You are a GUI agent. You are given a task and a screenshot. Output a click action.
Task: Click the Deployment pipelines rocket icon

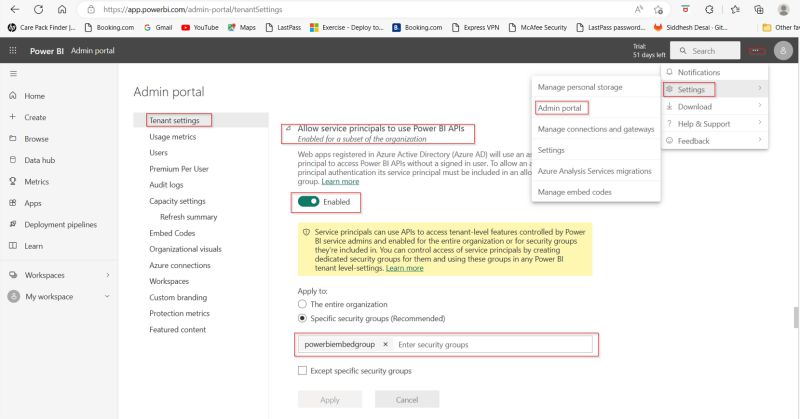tap(13, 224)
